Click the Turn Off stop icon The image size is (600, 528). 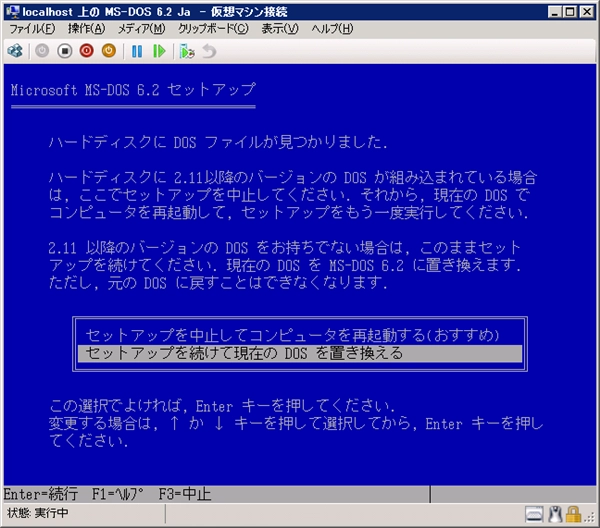tap(65, 51)
